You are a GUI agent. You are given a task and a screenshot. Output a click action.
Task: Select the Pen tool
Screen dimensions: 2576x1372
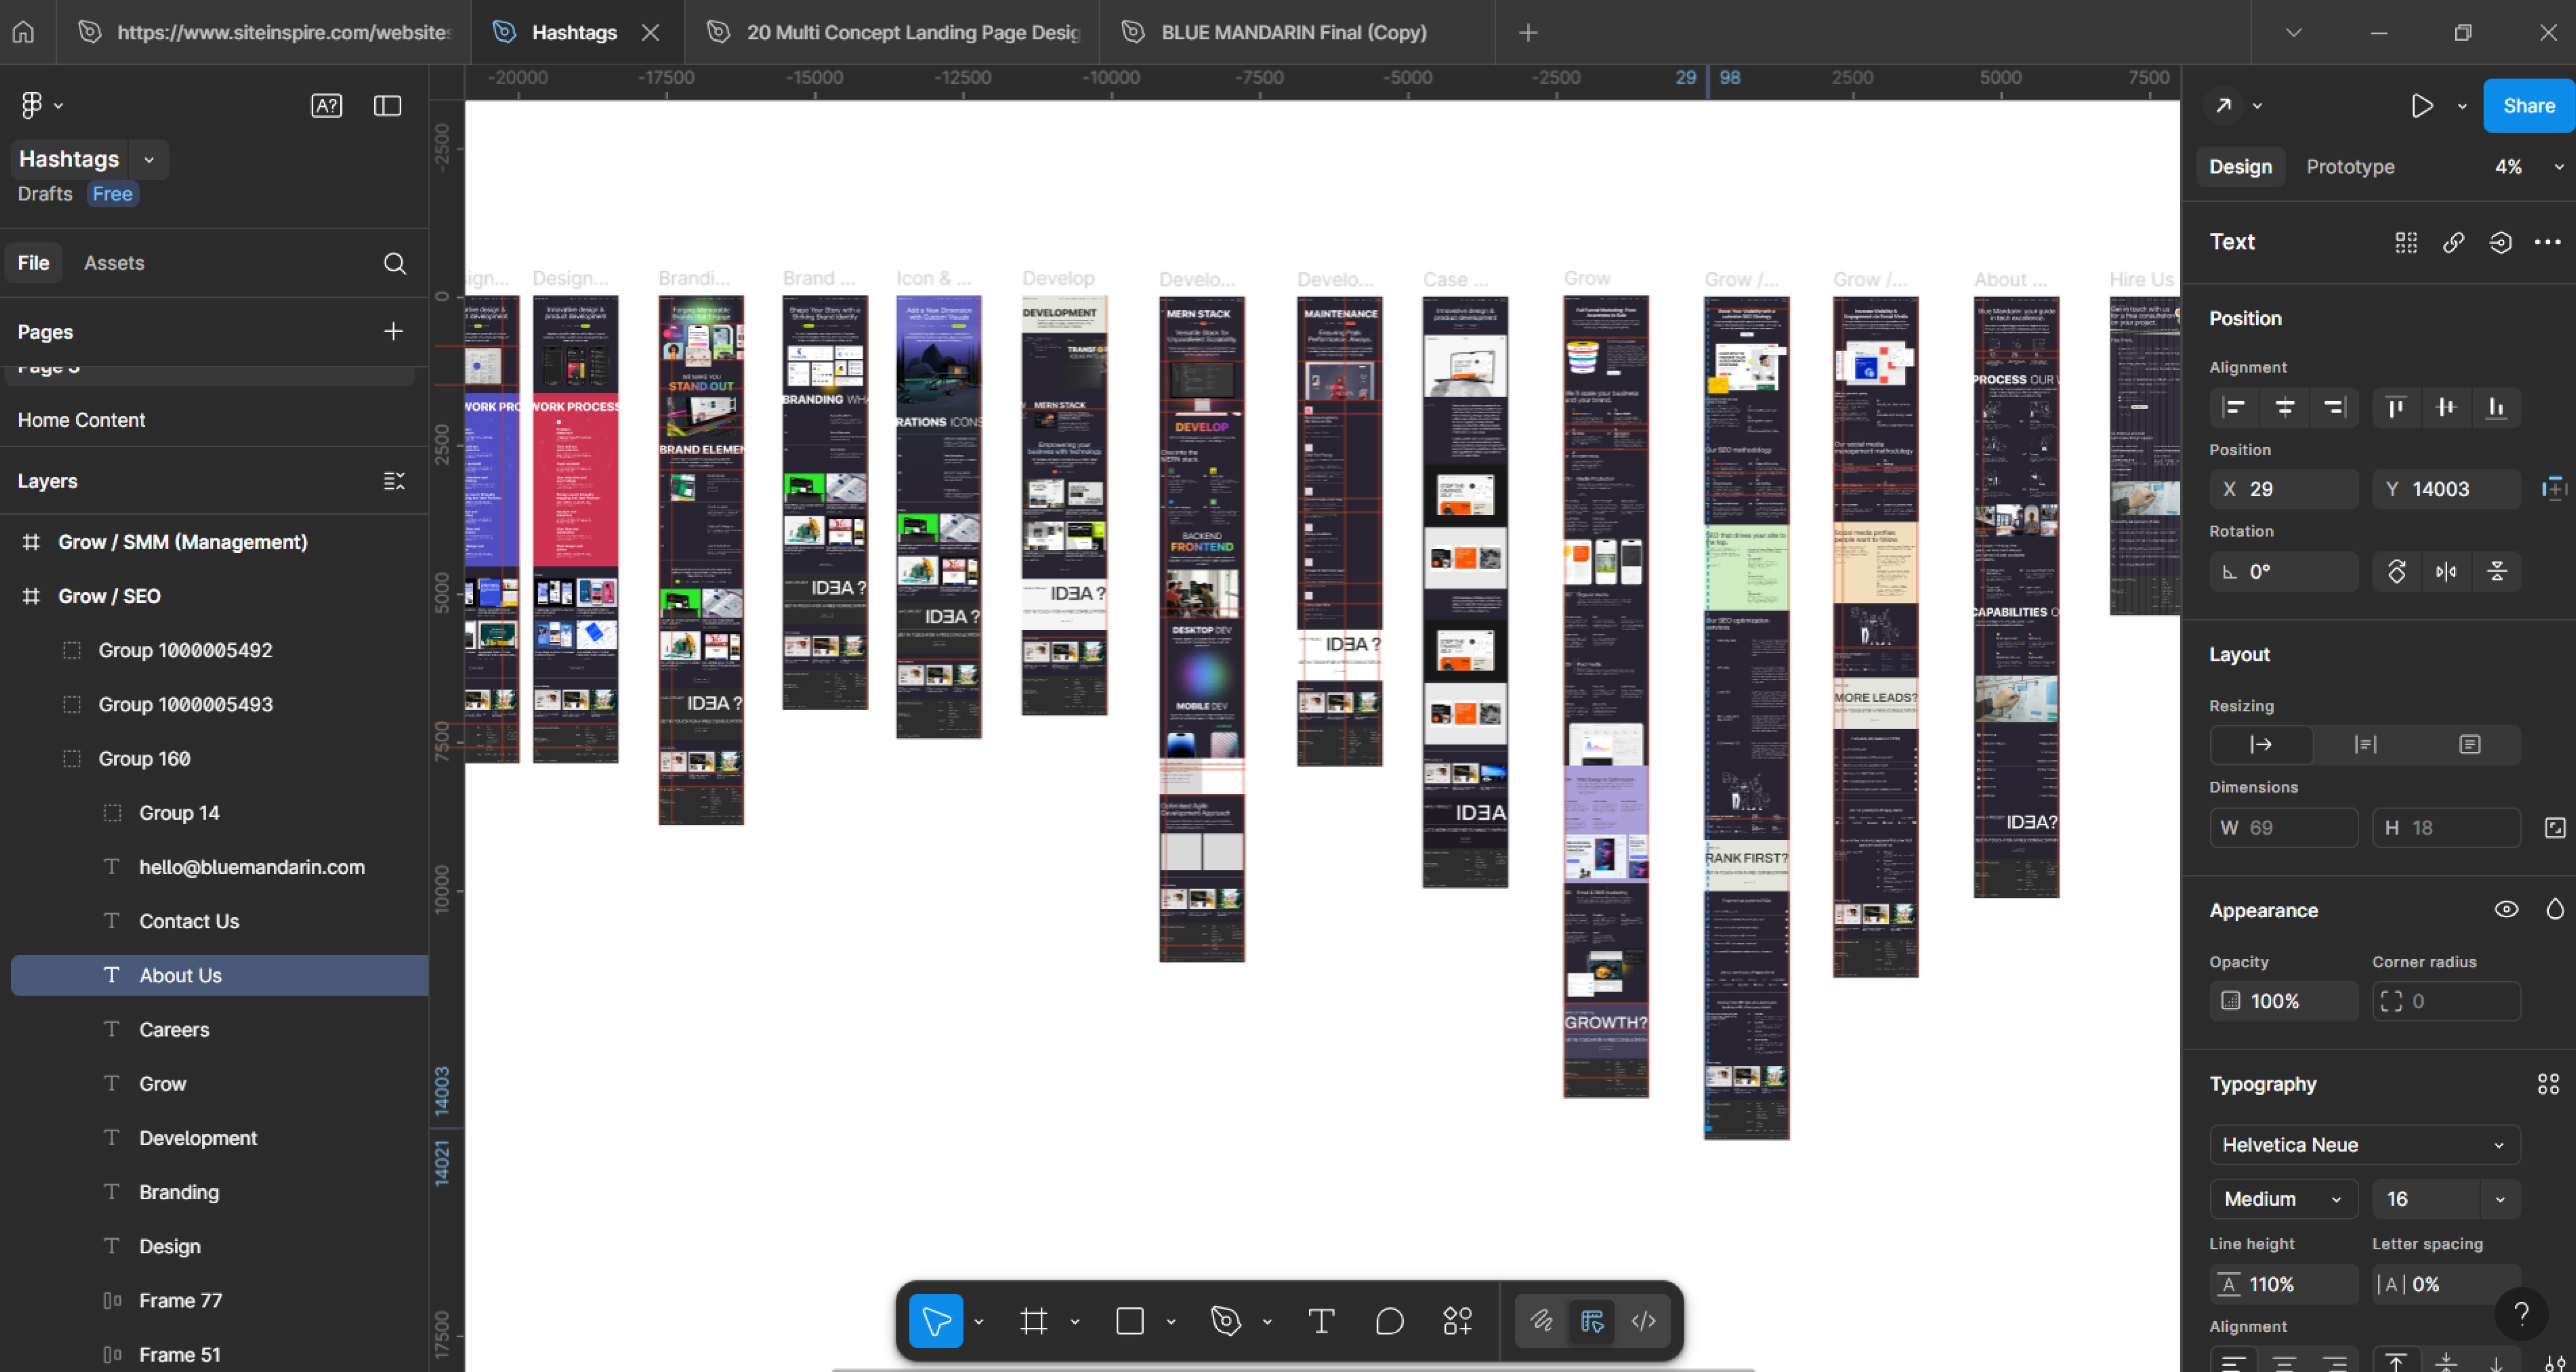(1225, 1321)
